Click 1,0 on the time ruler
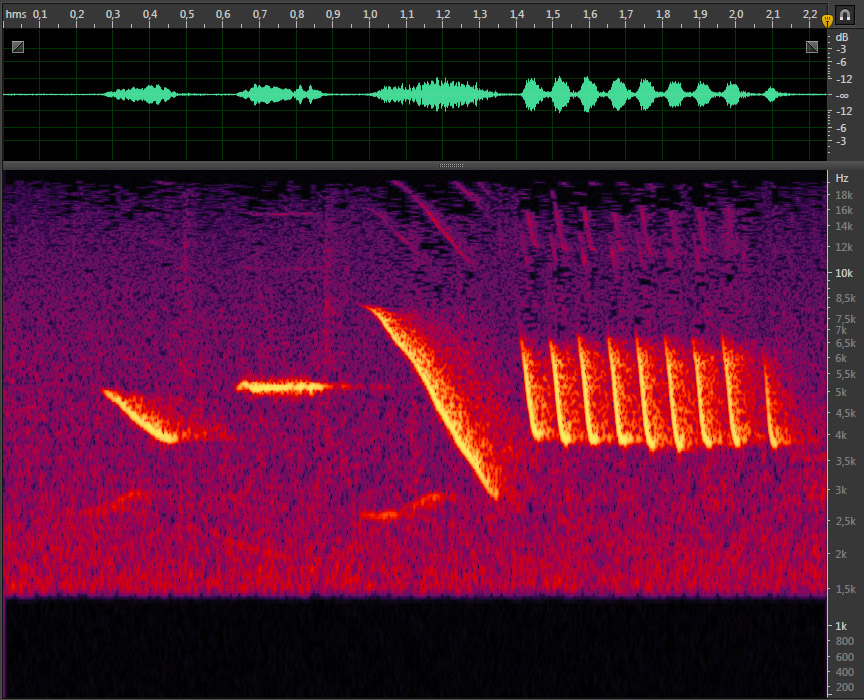Image resolution: width=864 pixels, height=700 pixels. (370, 14)
